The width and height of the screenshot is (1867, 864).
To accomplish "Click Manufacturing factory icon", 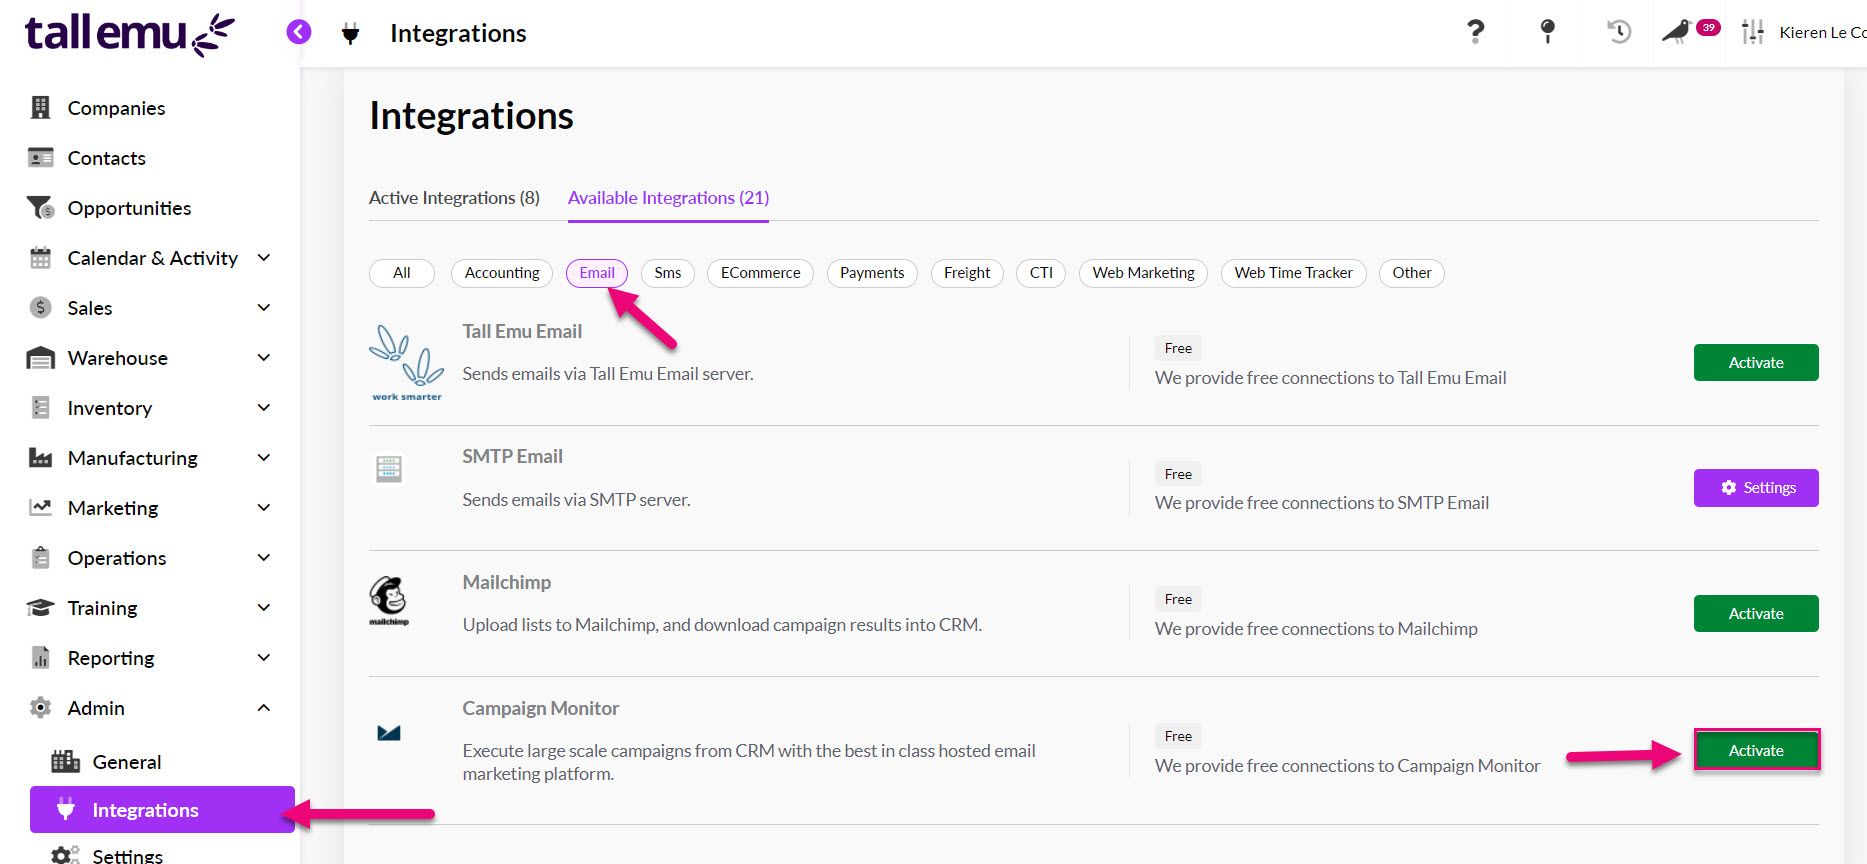I will [40, 457].
